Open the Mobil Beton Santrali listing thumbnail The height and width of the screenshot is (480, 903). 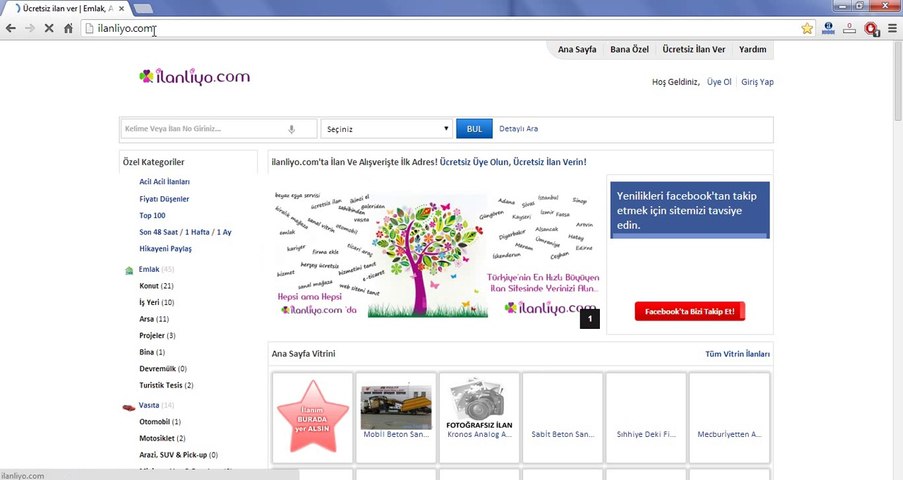point(396,407)
